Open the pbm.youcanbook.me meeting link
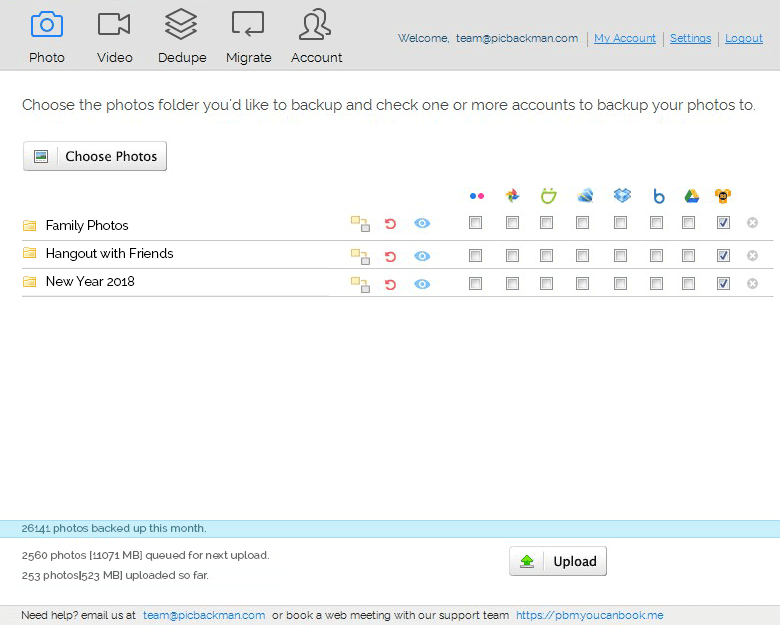 point(589,615)
